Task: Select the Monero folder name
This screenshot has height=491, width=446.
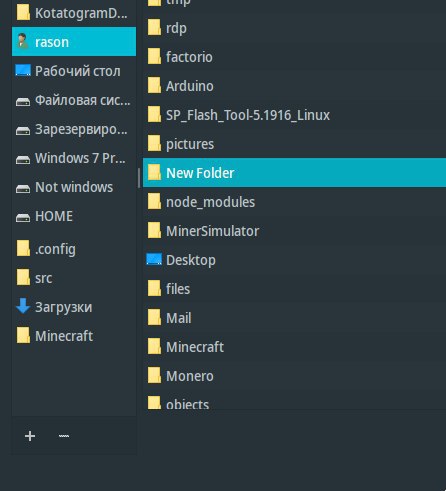Action: pos(190,376)
